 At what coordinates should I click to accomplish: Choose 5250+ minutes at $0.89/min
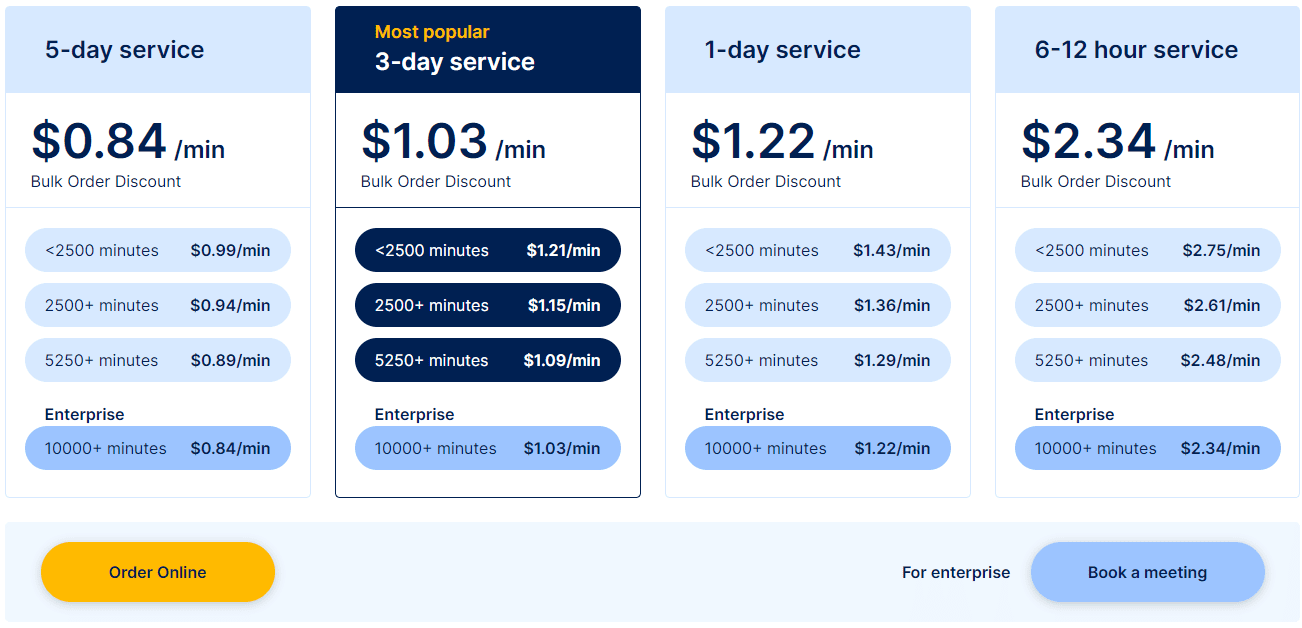[158, 360]
